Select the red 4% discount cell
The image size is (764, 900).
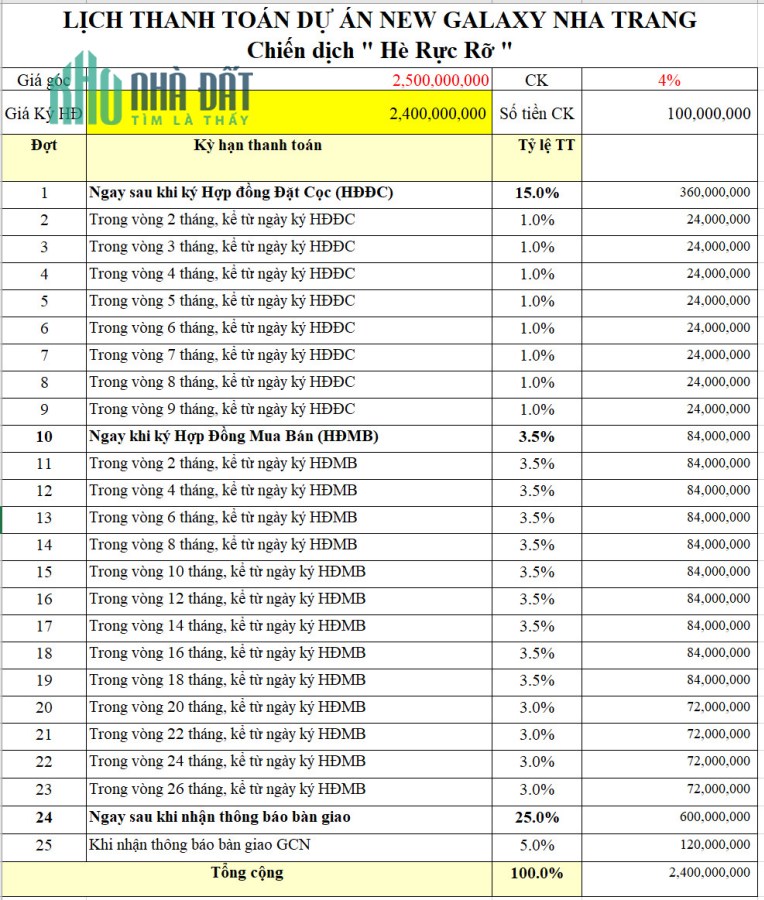(x=669, y=80)
